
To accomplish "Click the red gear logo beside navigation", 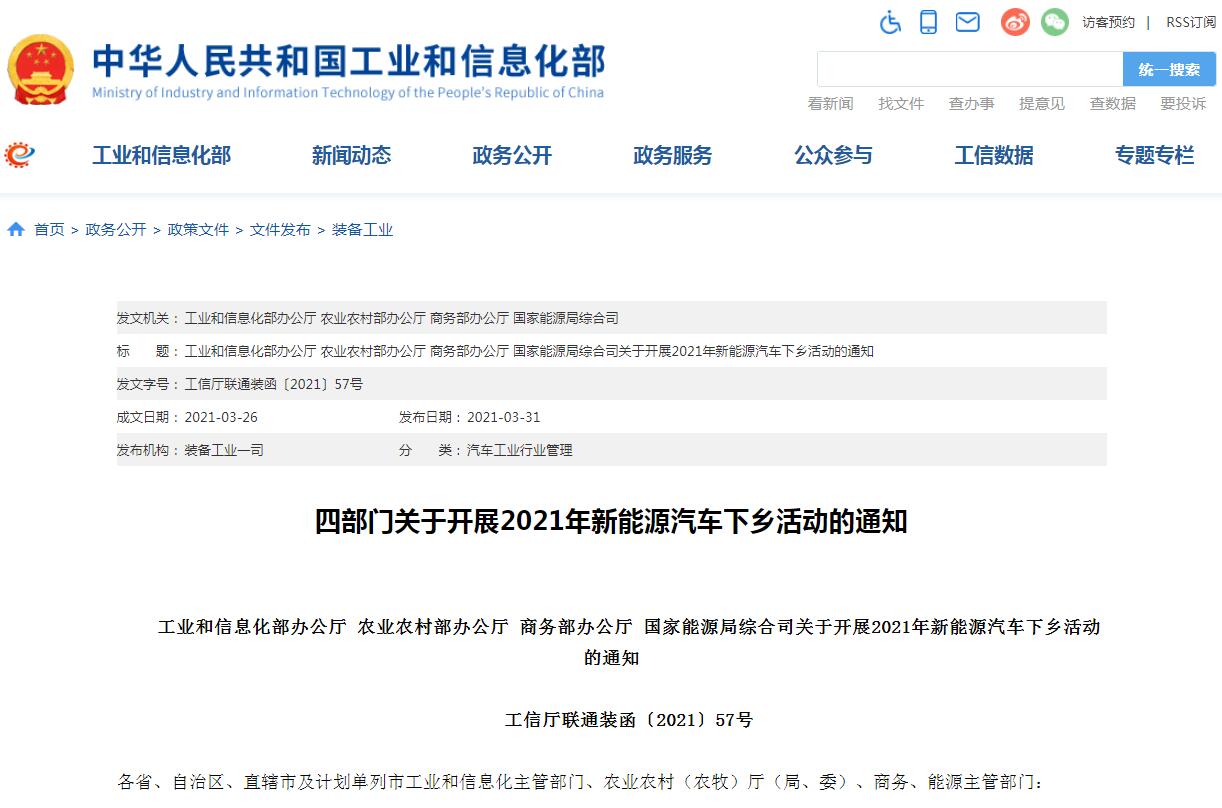I will [19, 155].
